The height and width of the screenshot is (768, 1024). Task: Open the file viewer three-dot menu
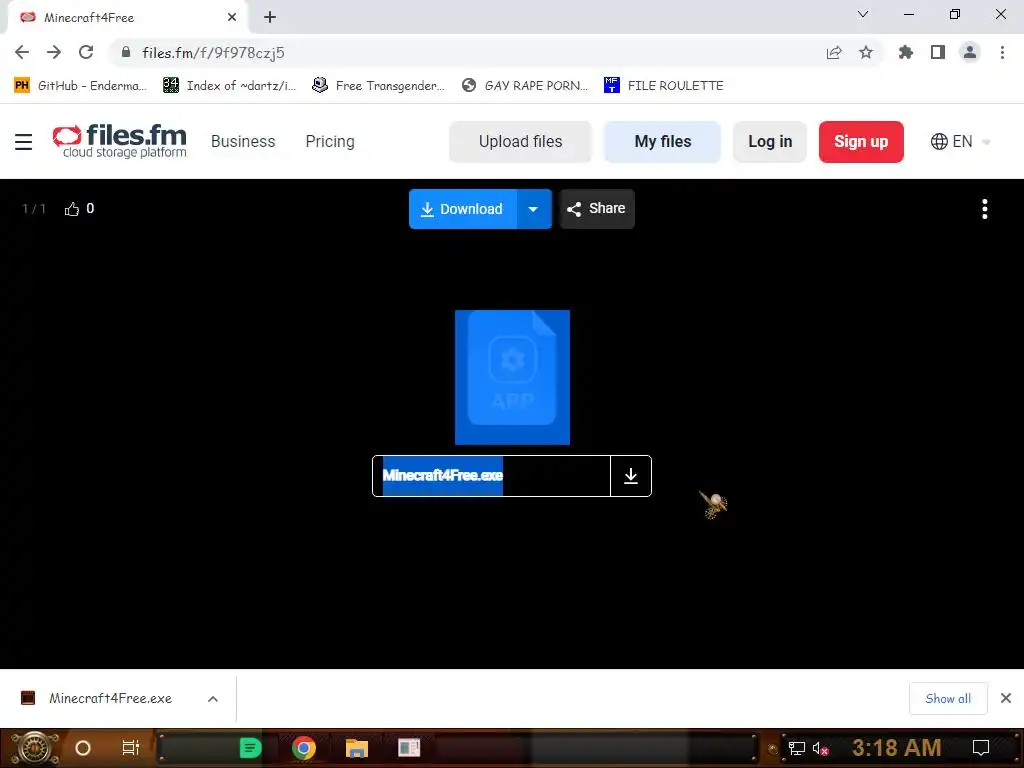point(985,209)
